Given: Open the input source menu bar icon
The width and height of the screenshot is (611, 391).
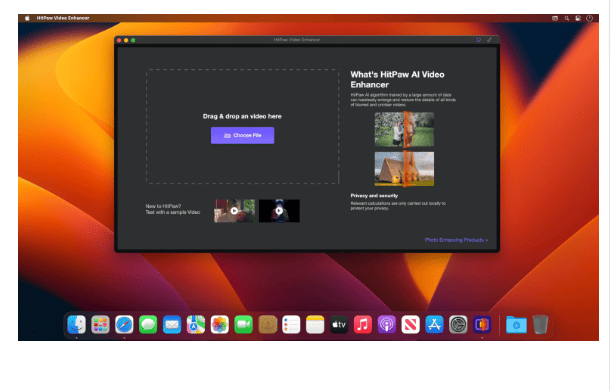Looking at the screenshot, I should point(555,18).
